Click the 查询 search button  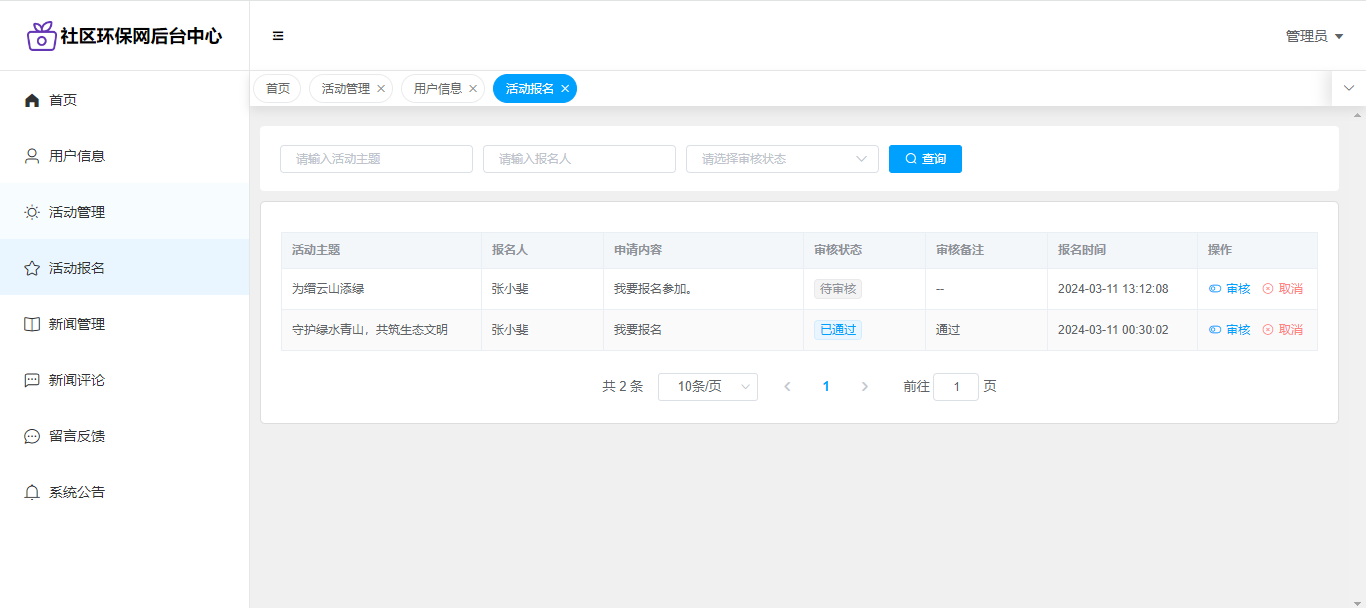pyautogui.click(x=925, y=159)
